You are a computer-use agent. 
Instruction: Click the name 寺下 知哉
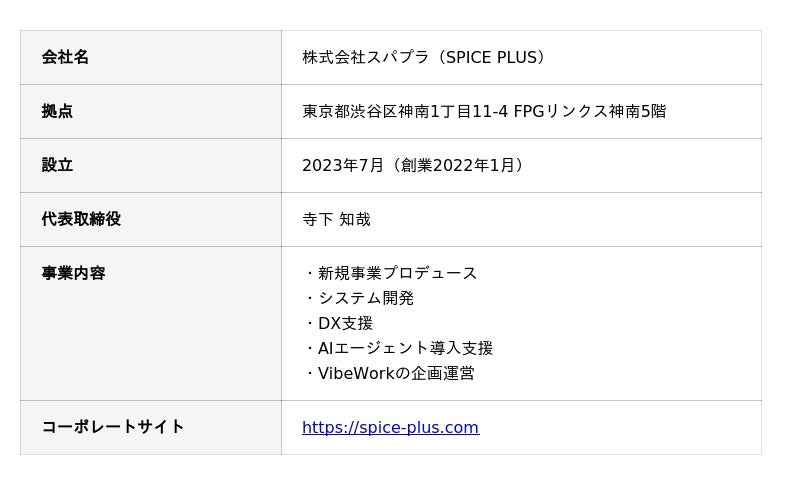tap(336, 220)
